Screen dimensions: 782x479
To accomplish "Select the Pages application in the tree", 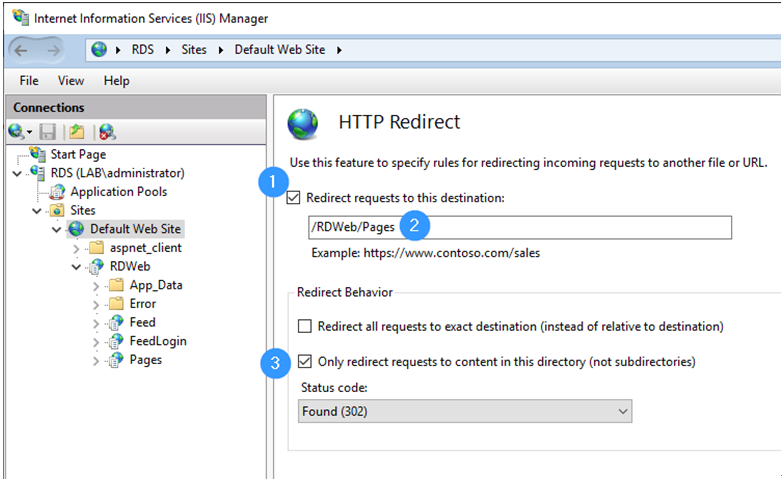I will 146,360.
